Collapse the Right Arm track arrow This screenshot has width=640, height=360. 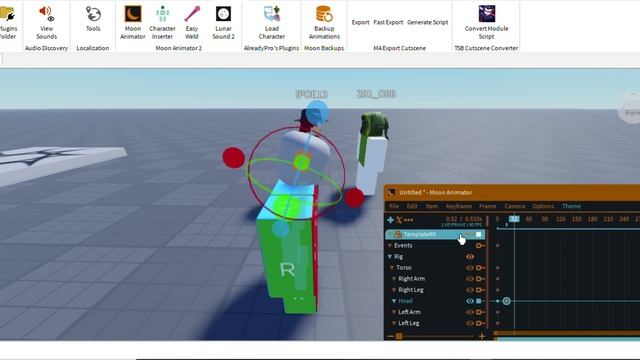click(394, 279)
